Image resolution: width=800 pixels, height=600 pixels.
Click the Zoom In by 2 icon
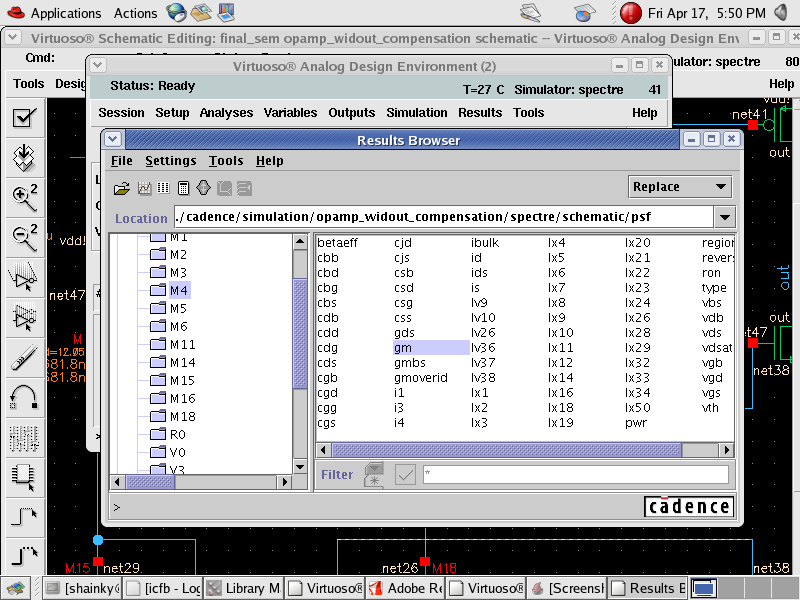24,198
